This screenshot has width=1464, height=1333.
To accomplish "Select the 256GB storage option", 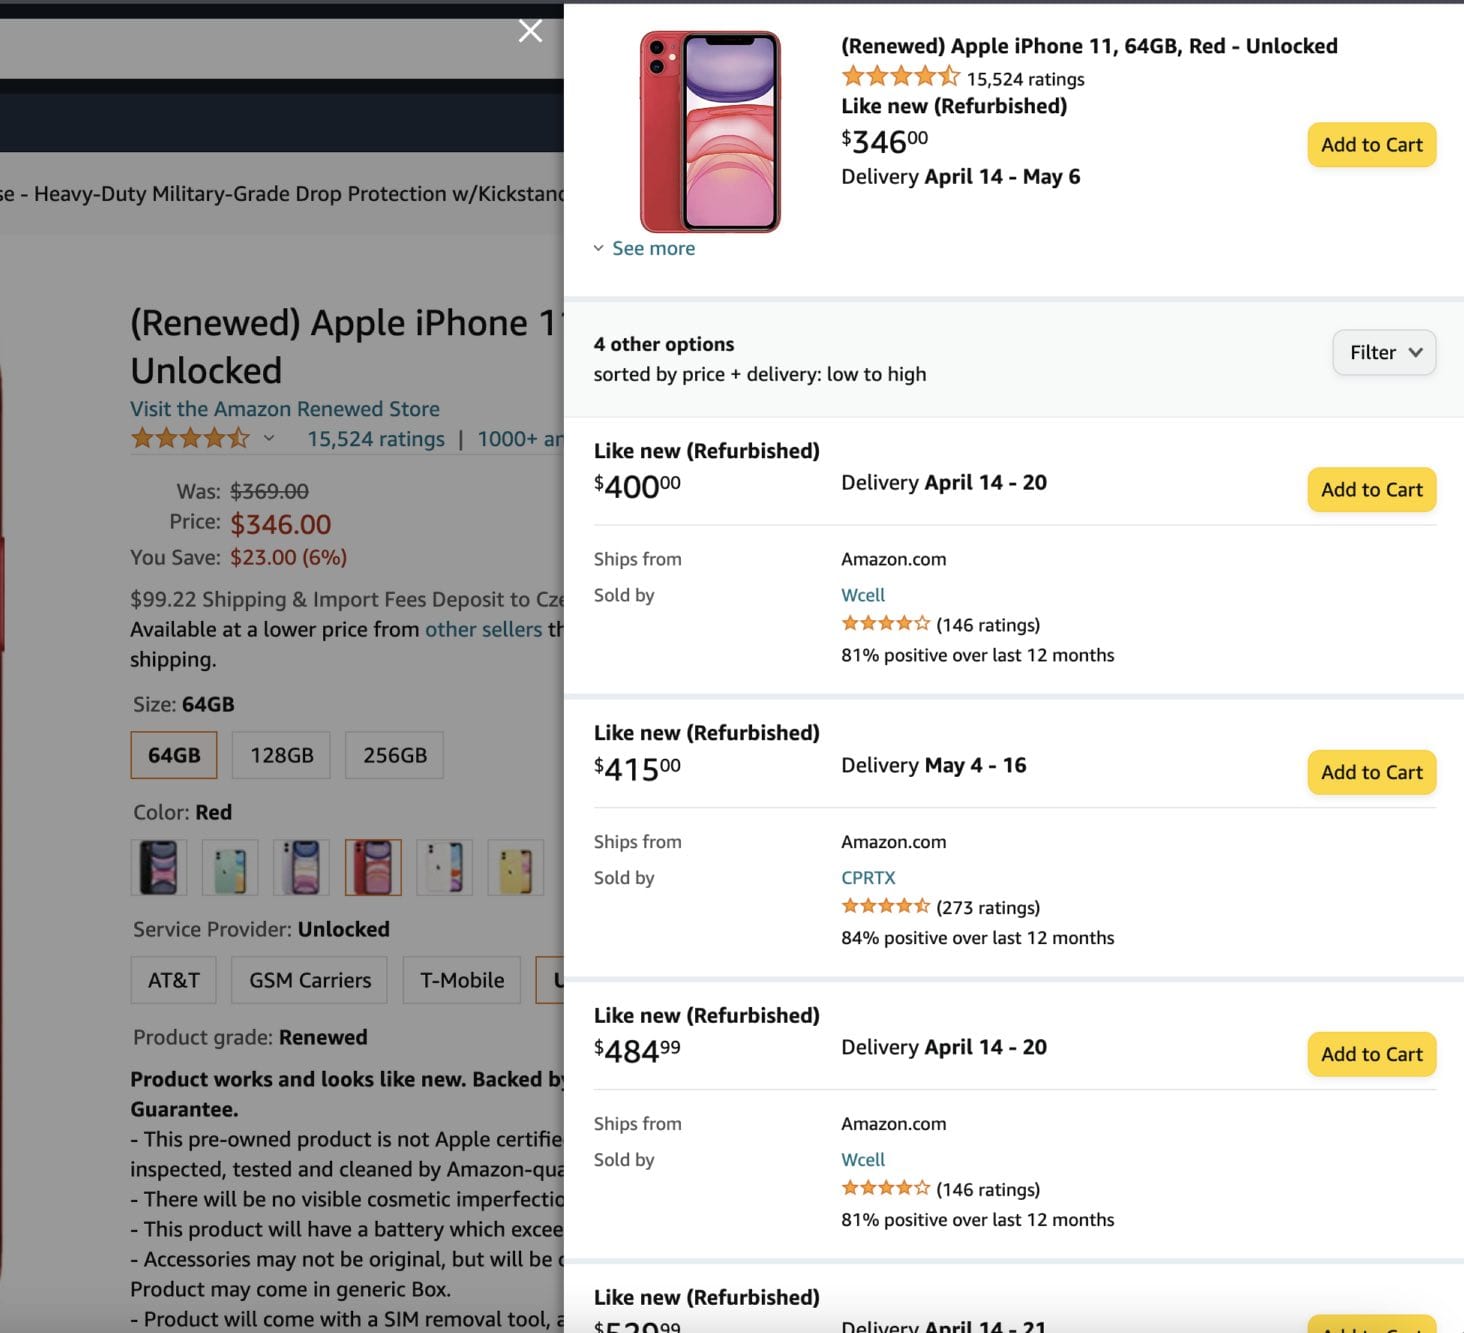I will point(393,755).
